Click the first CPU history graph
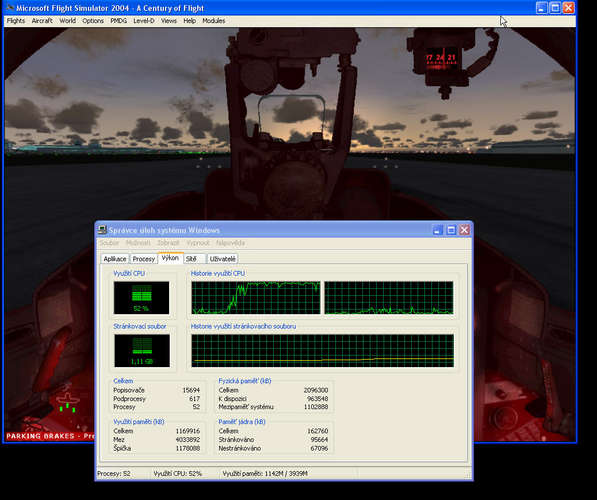This screenshot has height=500, width=597. click(x=256, y=298)
